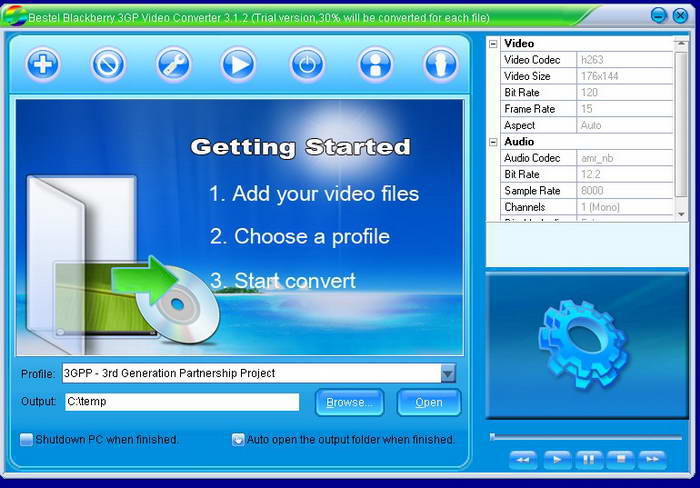Click the properties panel scroll-up arrow
The width and height of the screenshot is (700, 488).
[681, 43]
